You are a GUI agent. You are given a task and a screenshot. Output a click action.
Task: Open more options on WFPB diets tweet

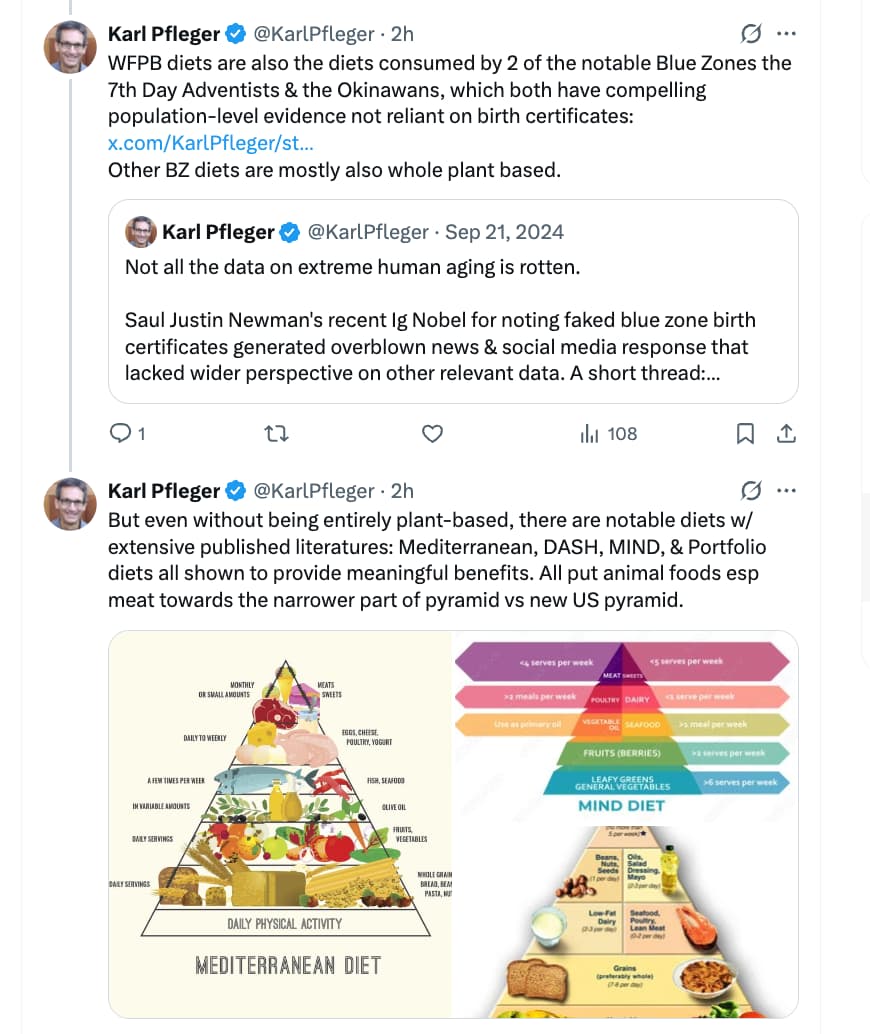point(787,34)
